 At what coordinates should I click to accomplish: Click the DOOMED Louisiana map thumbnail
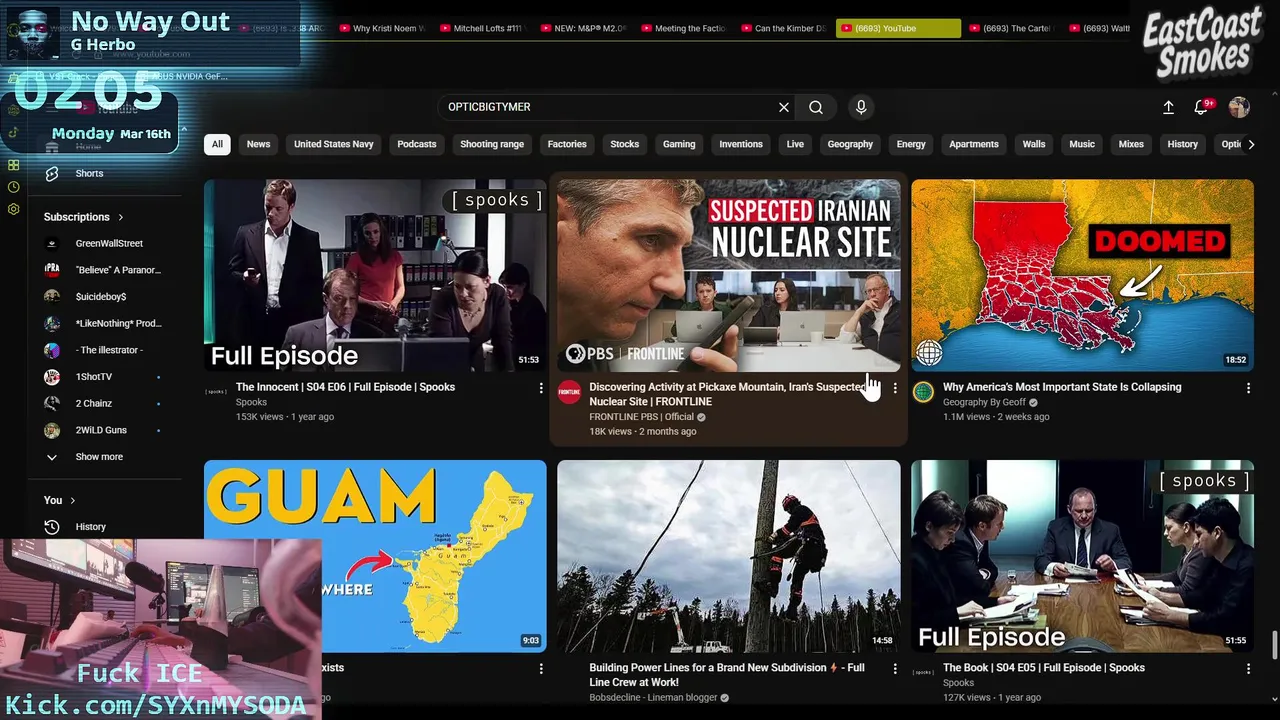tap(1082, 276)
